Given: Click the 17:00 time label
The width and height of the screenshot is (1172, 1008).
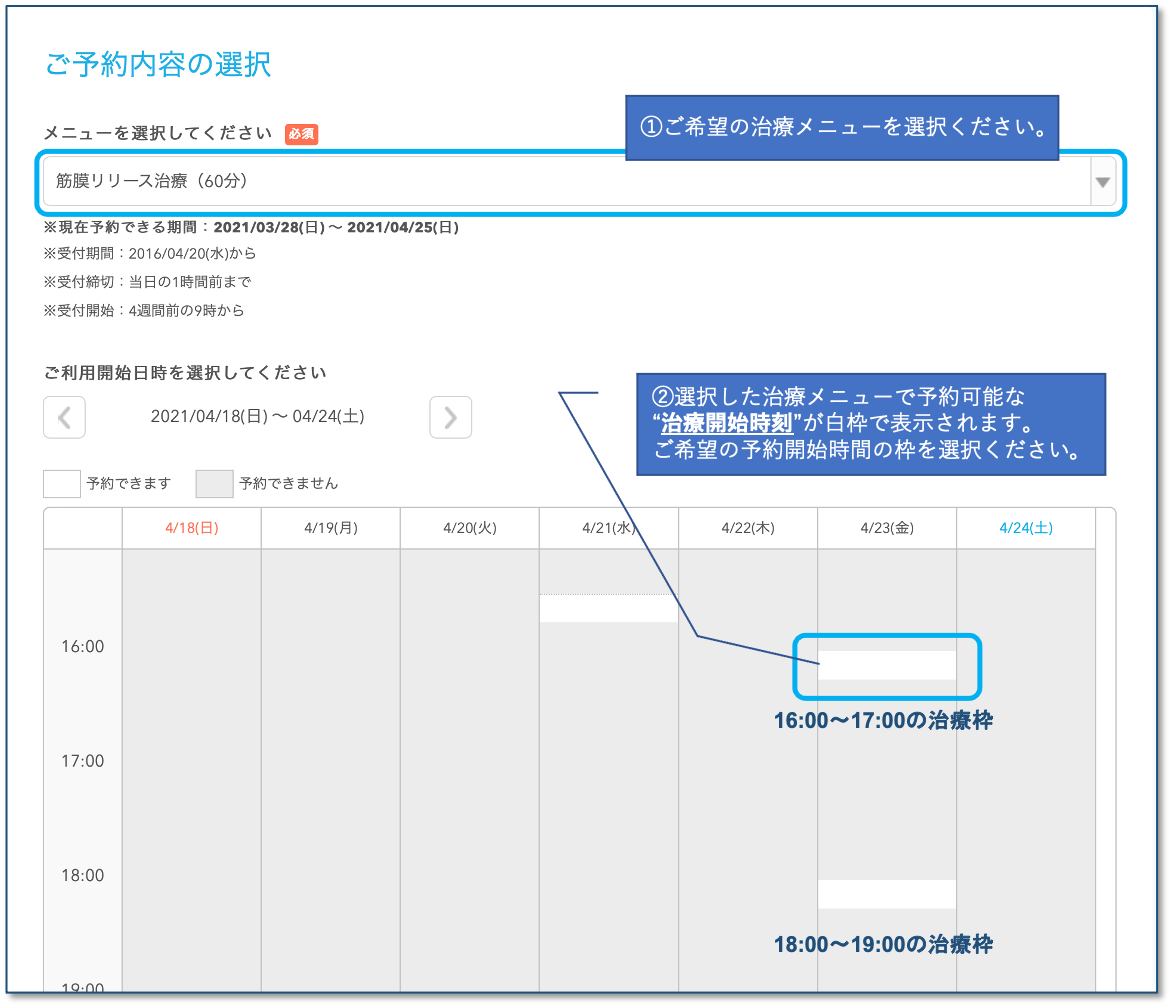Looking at the screenshot, I should pos(82,761).
